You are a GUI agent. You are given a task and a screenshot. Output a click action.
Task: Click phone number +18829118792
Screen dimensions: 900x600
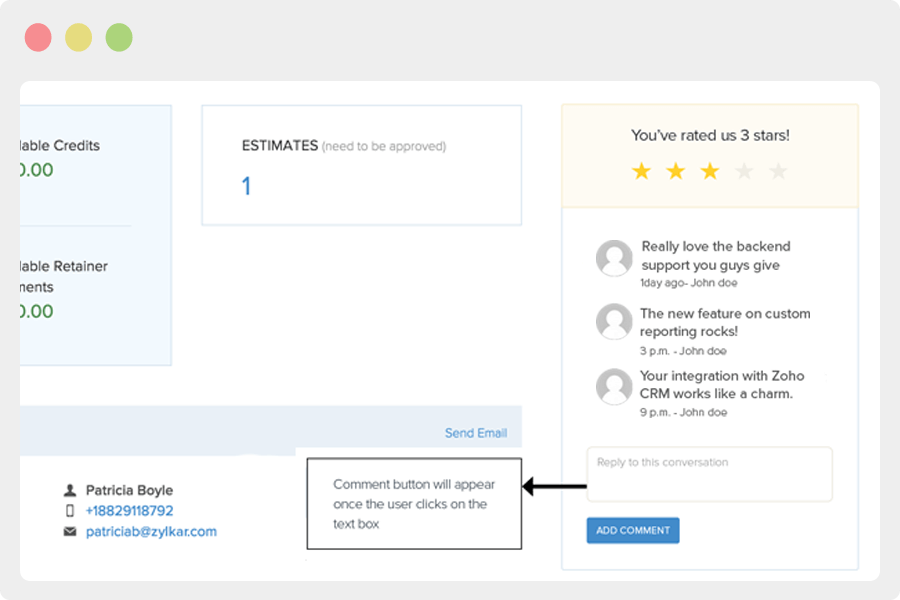(129, 511)
